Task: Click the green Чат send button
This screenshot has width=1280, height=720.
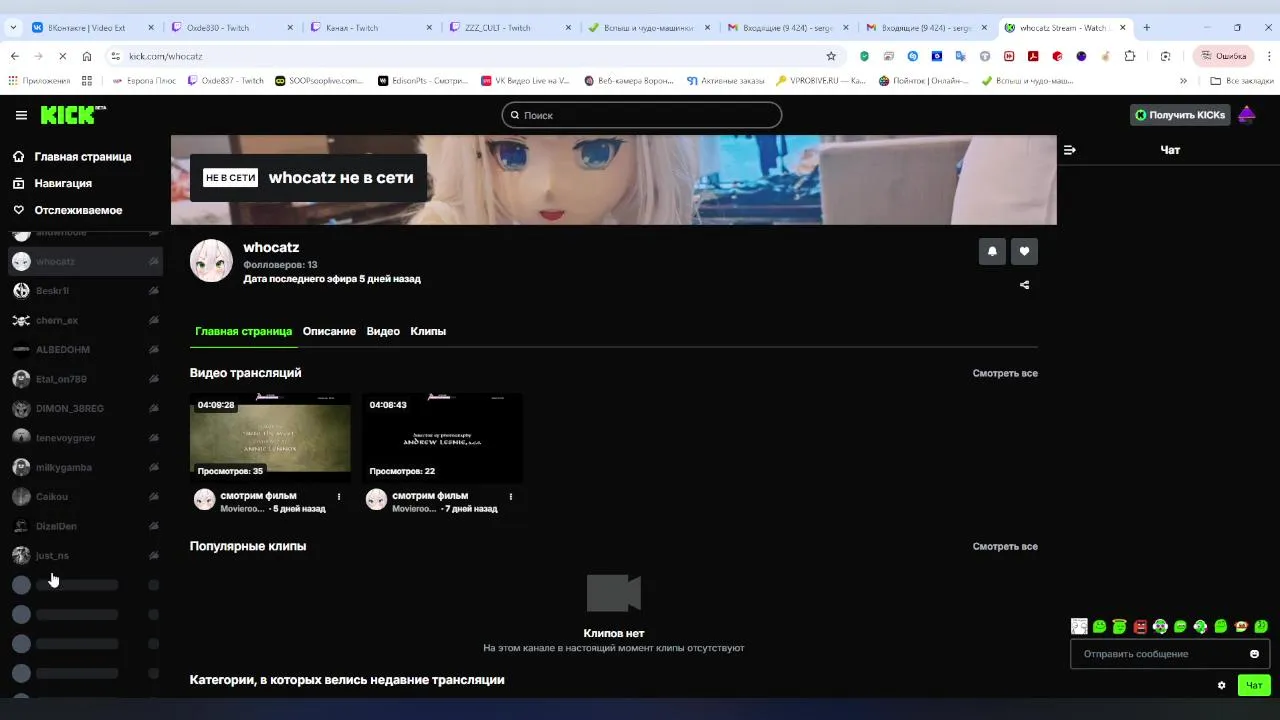Action: 1254,685
